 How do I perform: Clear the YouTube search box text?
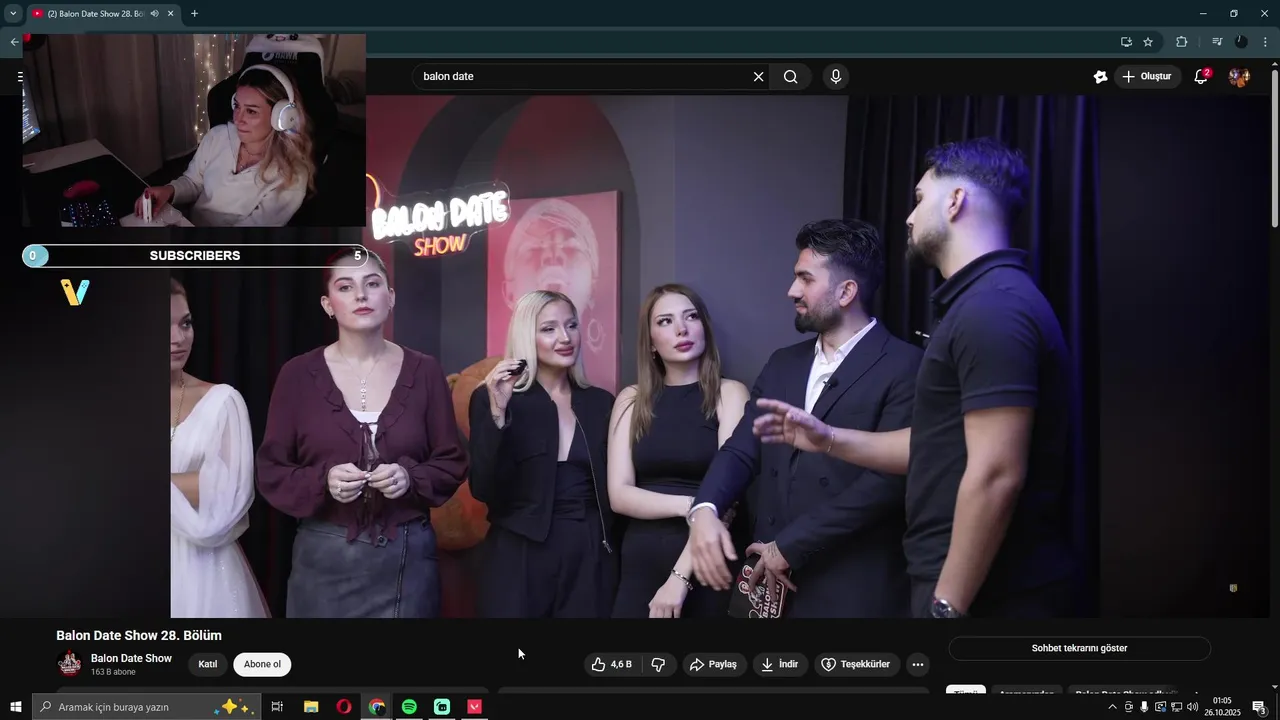point(758,77)
